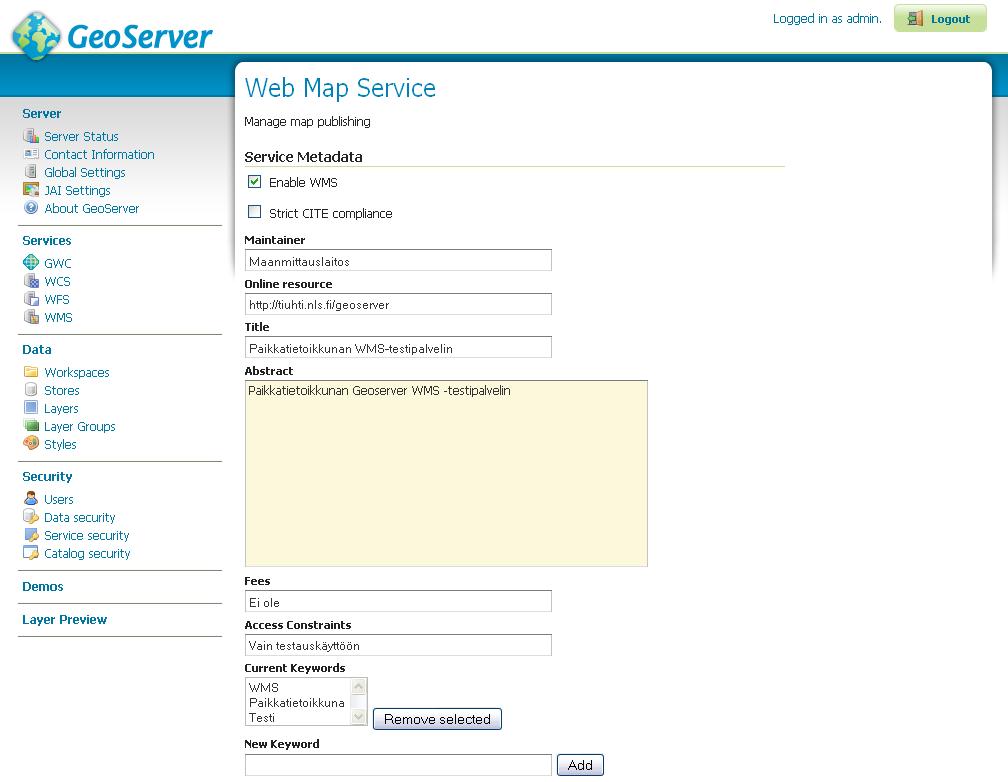Click the Styles palette icon
The image size is (1008, 782).
tap(31, 443)
